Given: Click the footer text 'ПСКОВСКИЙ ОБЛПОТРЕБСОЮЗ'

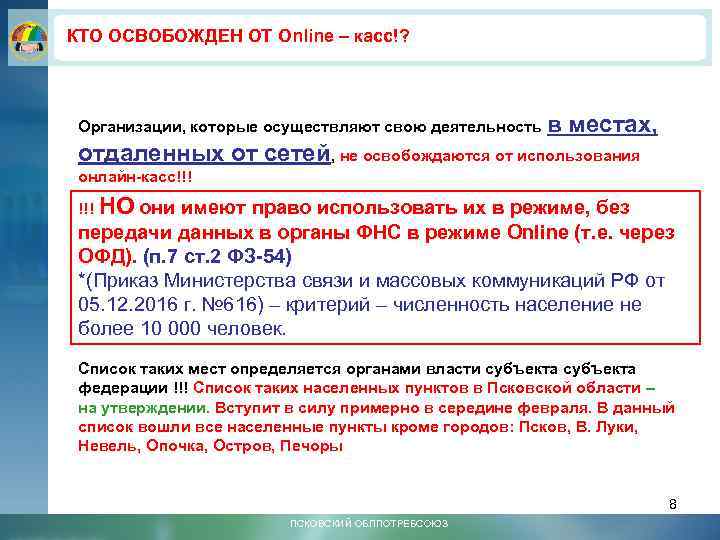Looking at the screenshot, I should coord(368,523).
